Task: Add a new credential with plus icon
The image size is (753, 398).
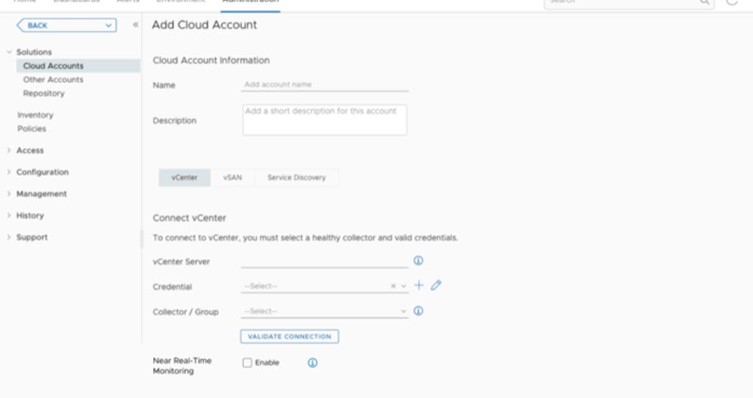Action: [x=419, y=285]
